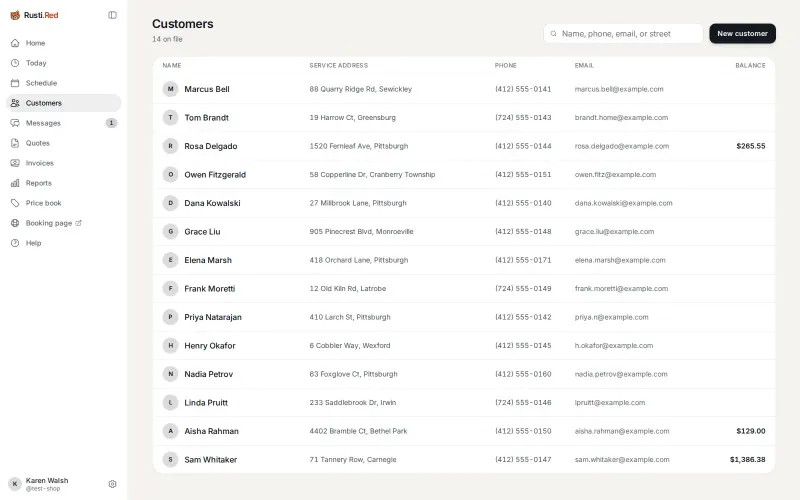This screenshot has width=800, height=500.
Task: Click the BALANCE column header
Action: (x=750, y=65)
